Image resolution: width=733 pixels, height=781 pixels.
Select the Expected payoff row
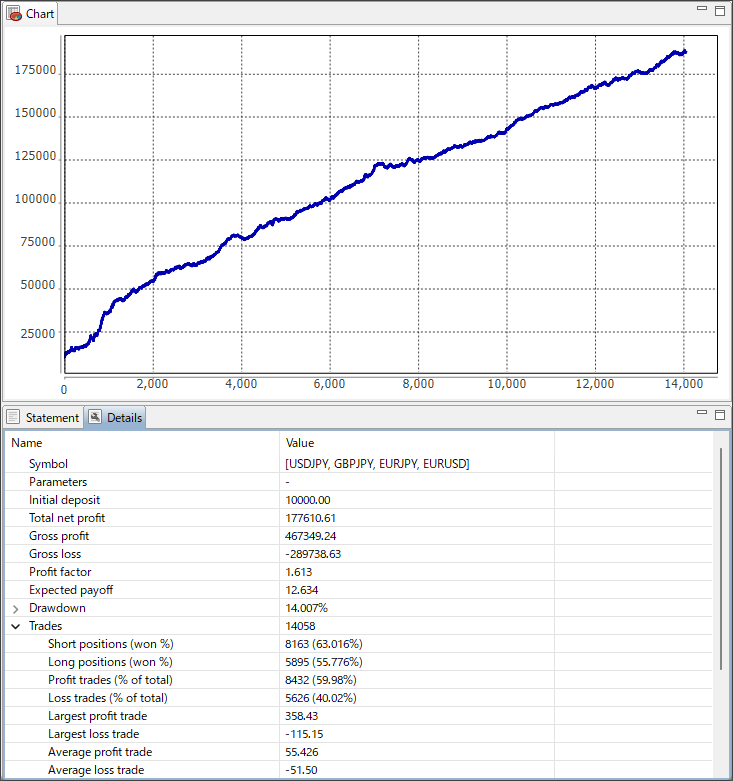359,590
